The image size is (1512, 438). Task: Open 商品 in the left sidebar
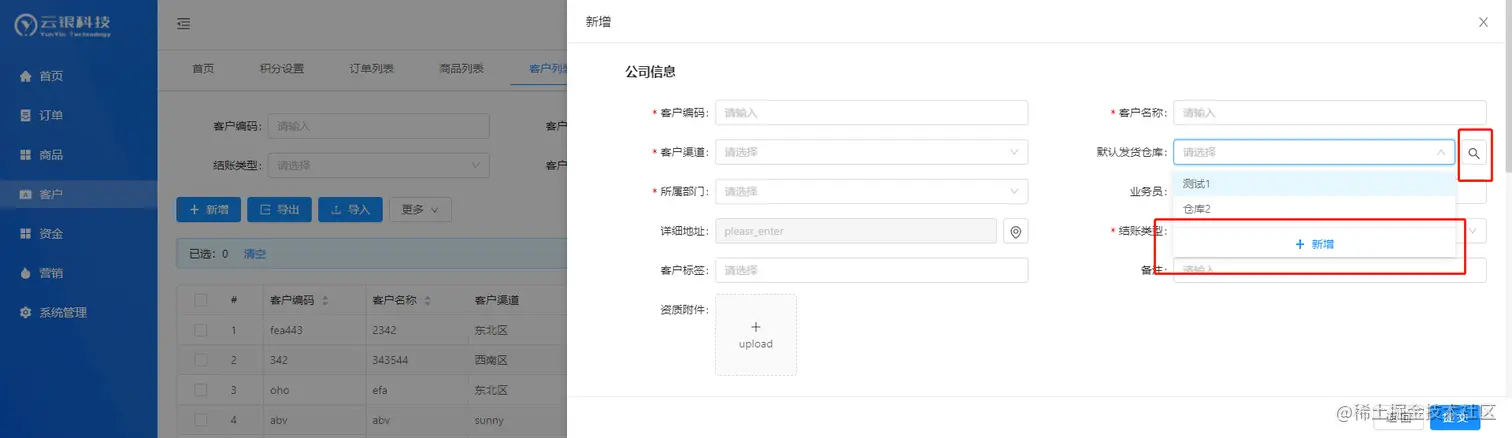pyautogui.click(x=79, y=155)
